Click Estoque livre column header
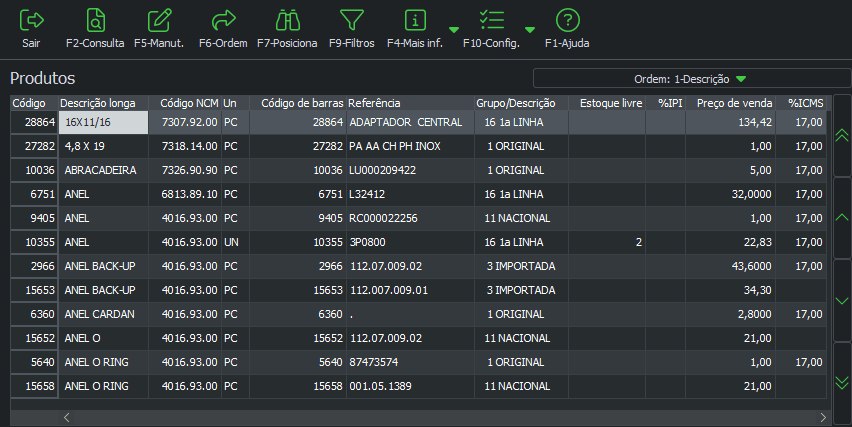Viewport: 852px width, 427px height. pos(607,103)
